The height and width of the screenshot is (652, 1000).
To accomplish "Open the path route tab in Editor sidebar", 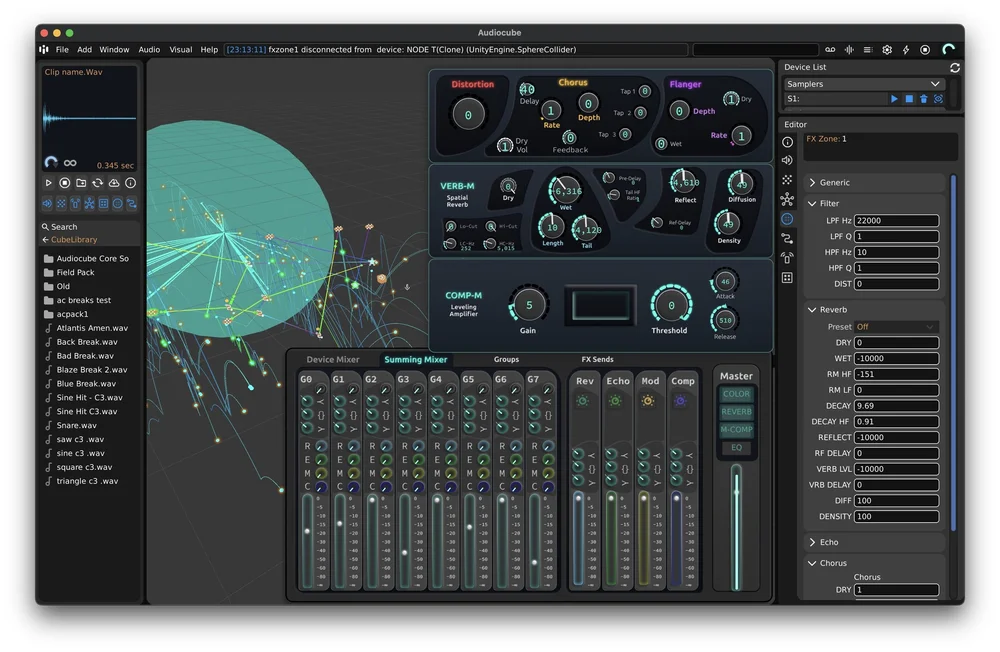I will [x=788, y=239].
